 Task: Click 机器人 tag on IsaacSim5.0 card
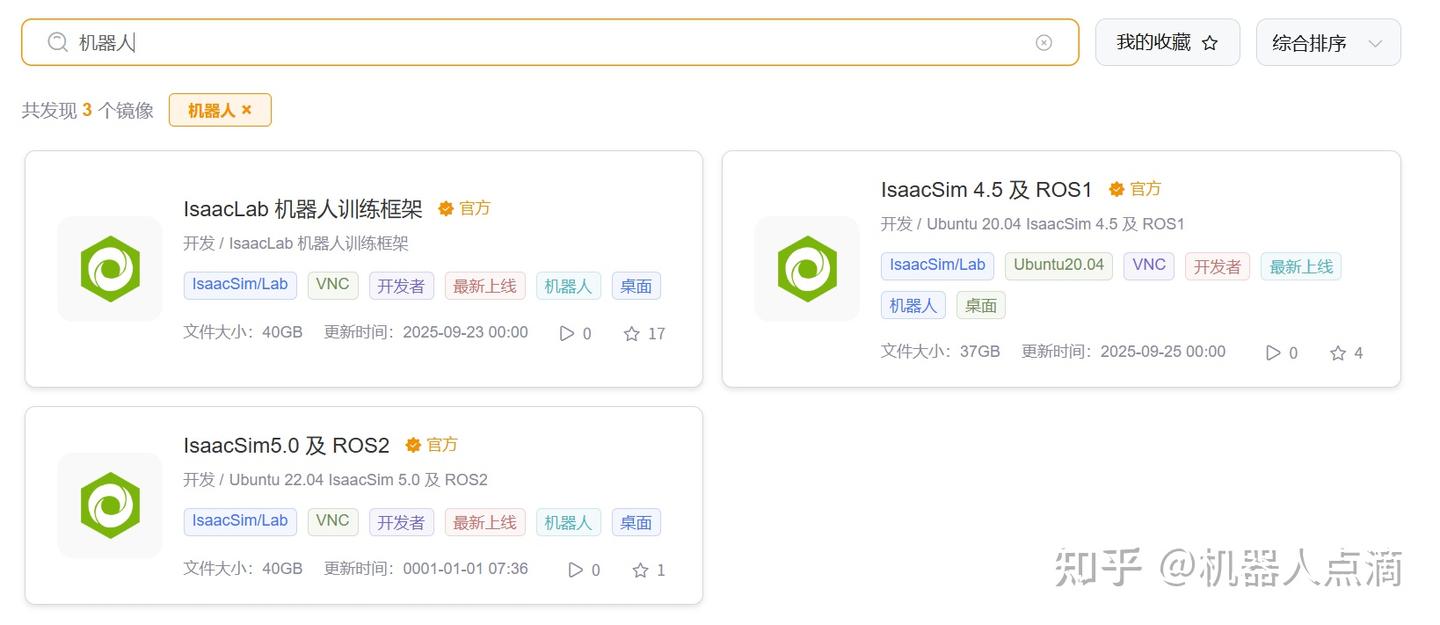568,522
